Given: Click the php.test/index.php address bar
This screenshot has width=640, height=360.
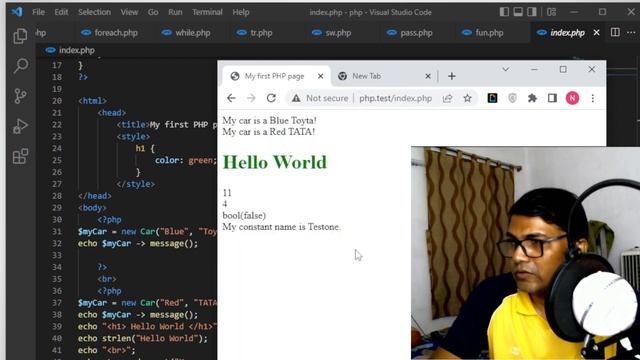Looking at the screenshot, I should [x=396, y=98].
